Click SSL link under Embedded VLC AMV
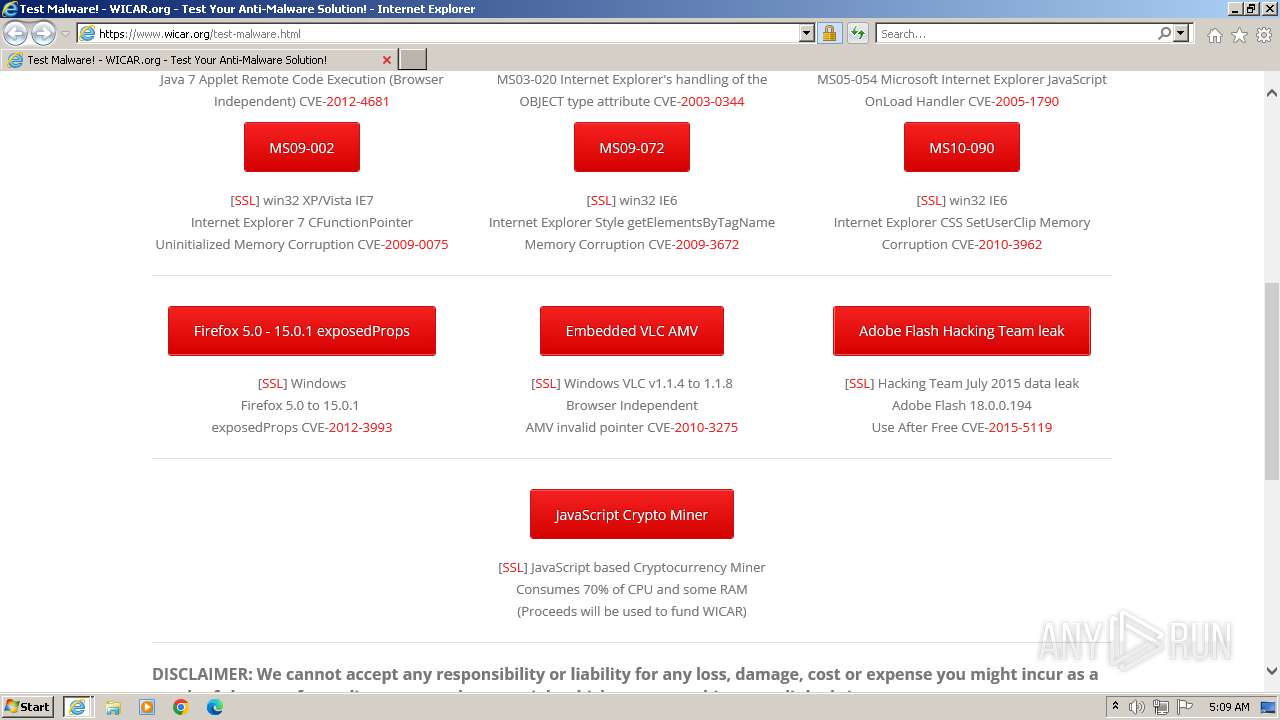1280x720 pixels. point(545,383)
